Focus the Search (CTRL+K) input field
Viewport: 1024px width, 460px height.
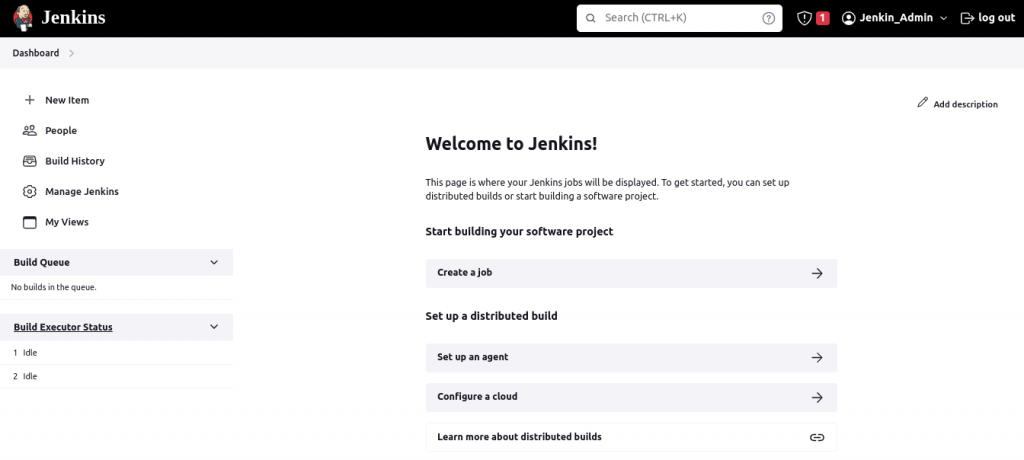click(x=679, y=18)
